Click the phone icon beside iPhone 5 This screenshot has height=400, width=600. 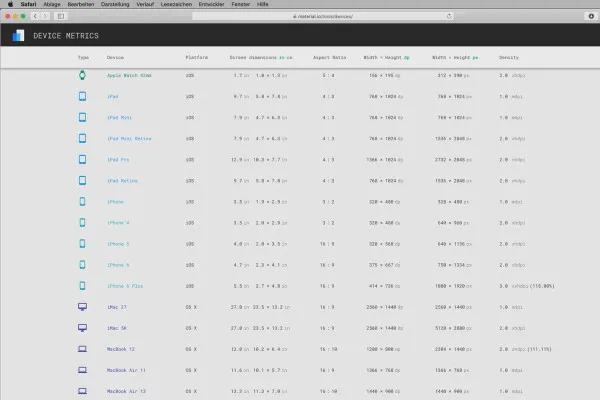pyautogui.click(x=82, y=243)
